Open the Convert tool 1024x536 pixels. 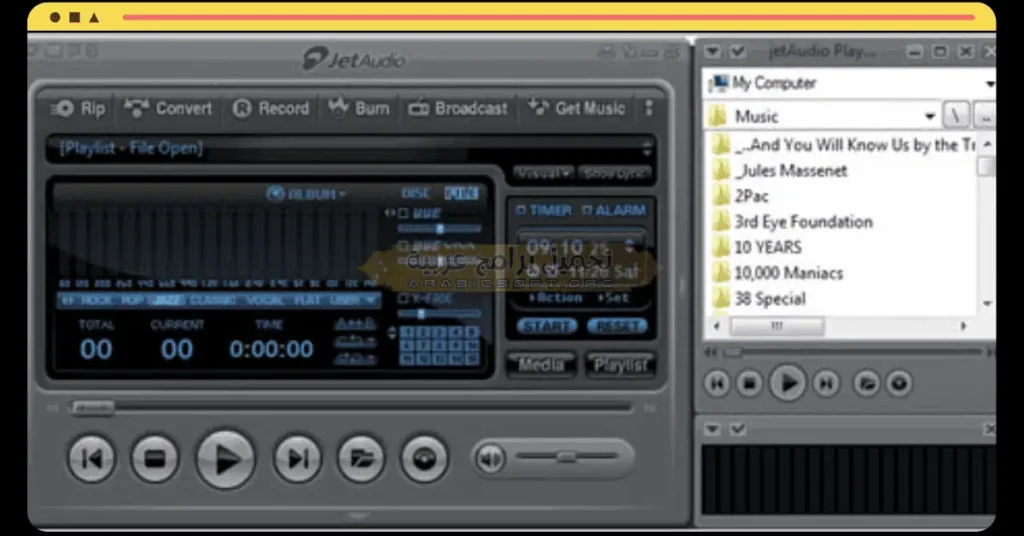point(168,108)
